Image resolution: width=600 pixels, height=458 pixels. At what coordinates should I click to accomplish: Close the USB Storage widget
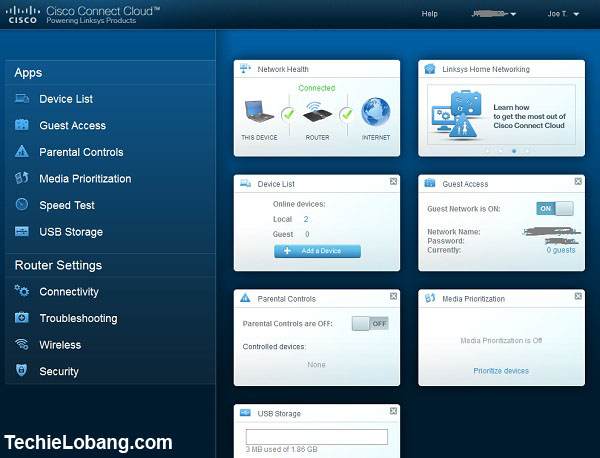point(393,411)
